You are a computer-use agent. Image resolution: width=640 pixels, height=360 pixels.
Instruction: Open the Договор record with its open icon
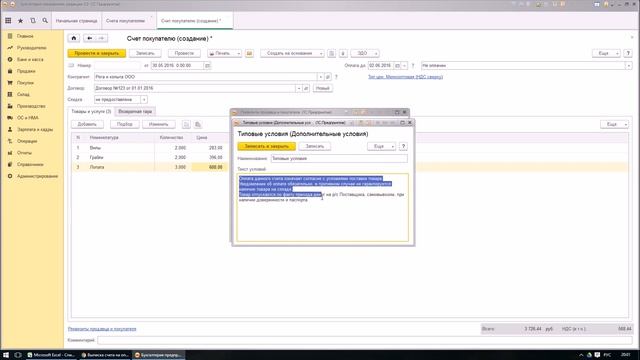pyautogui.click(x=306, y=88)
